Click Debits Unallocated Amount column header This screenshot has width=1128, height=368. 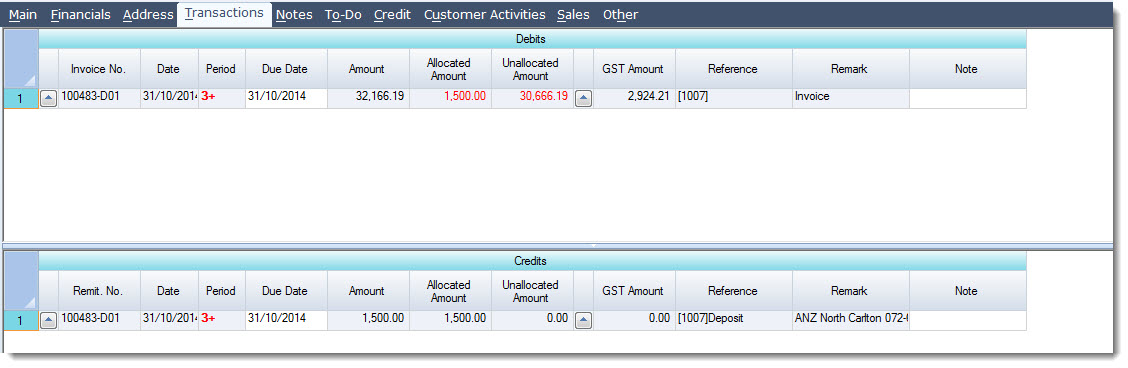click(532, 69)
